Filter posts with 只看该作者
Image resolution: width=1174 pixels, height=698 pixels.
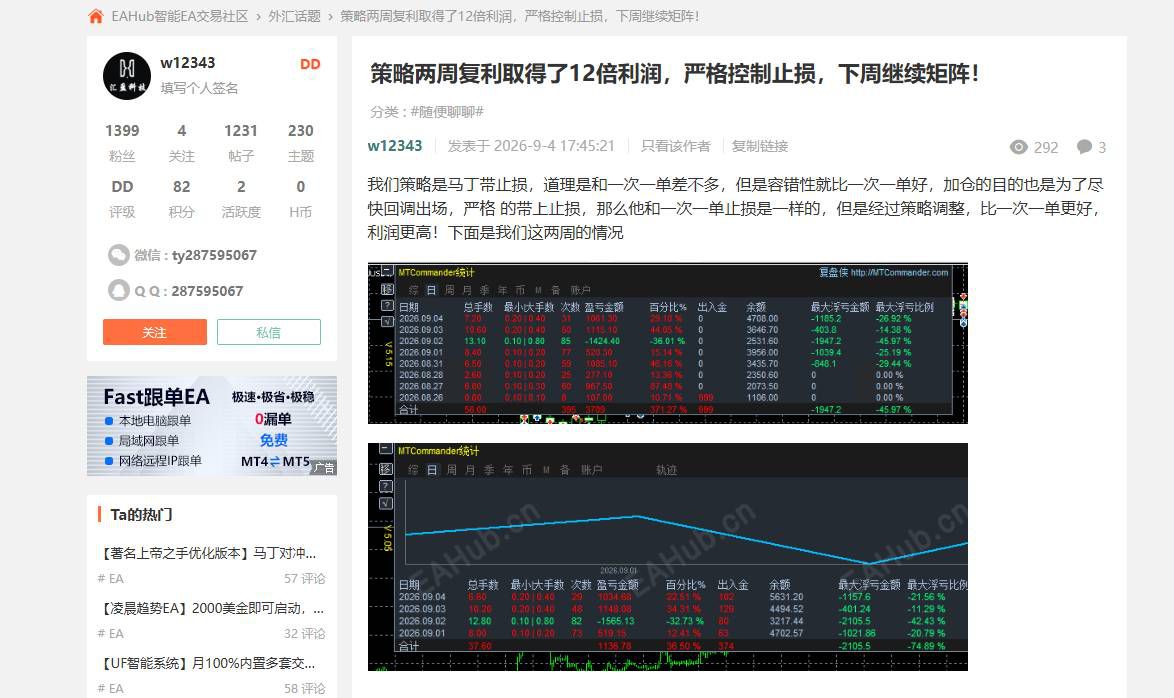(675, 146)
